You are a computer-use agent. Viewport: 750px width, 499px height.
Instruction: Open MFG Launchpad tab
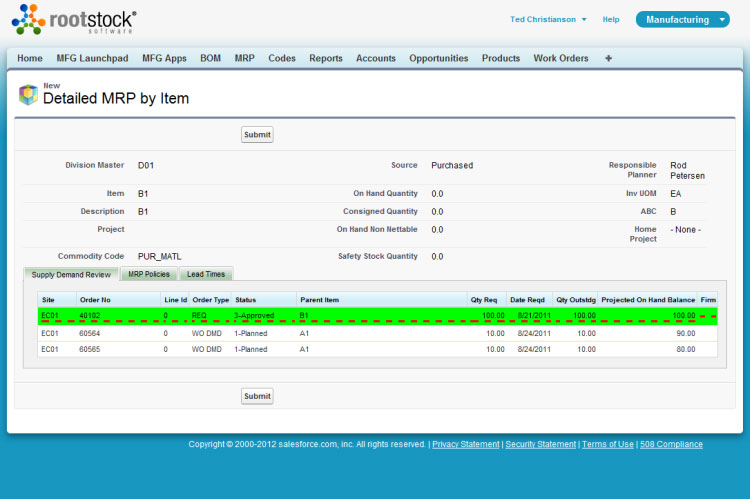tap(92, 58)
